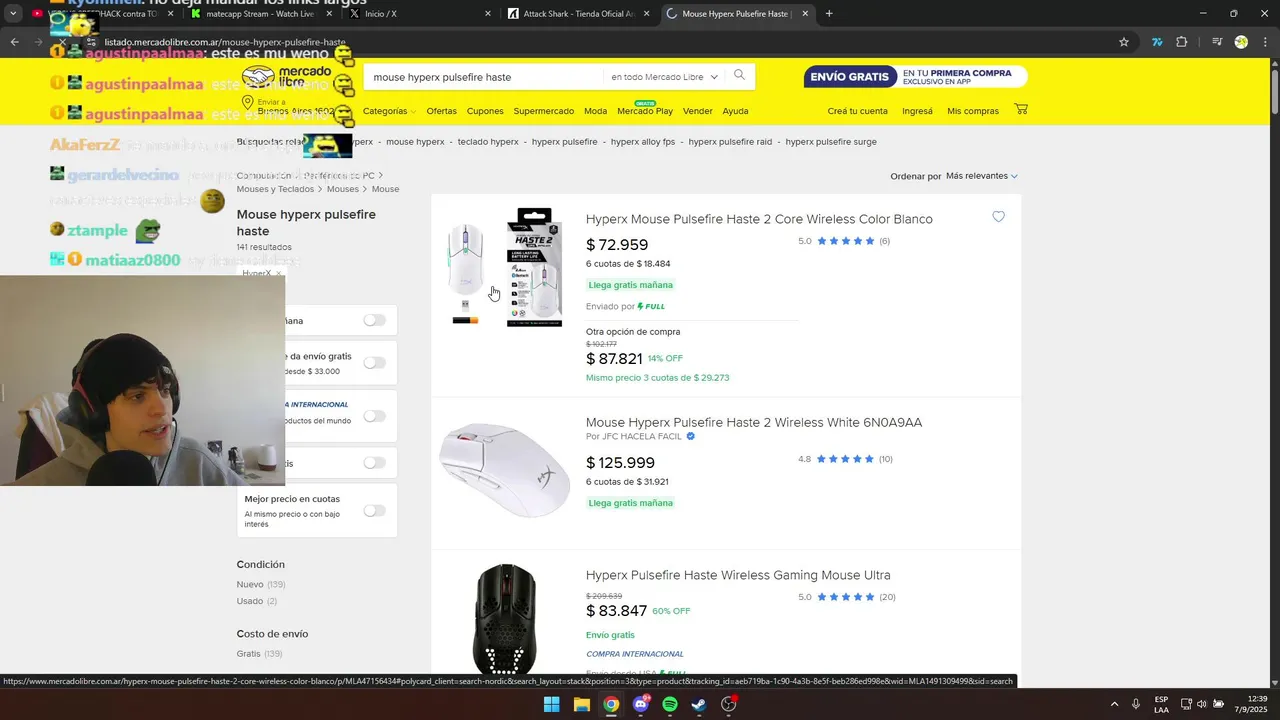
Task: Click the Ayuda link
Action: pos(735,111)
